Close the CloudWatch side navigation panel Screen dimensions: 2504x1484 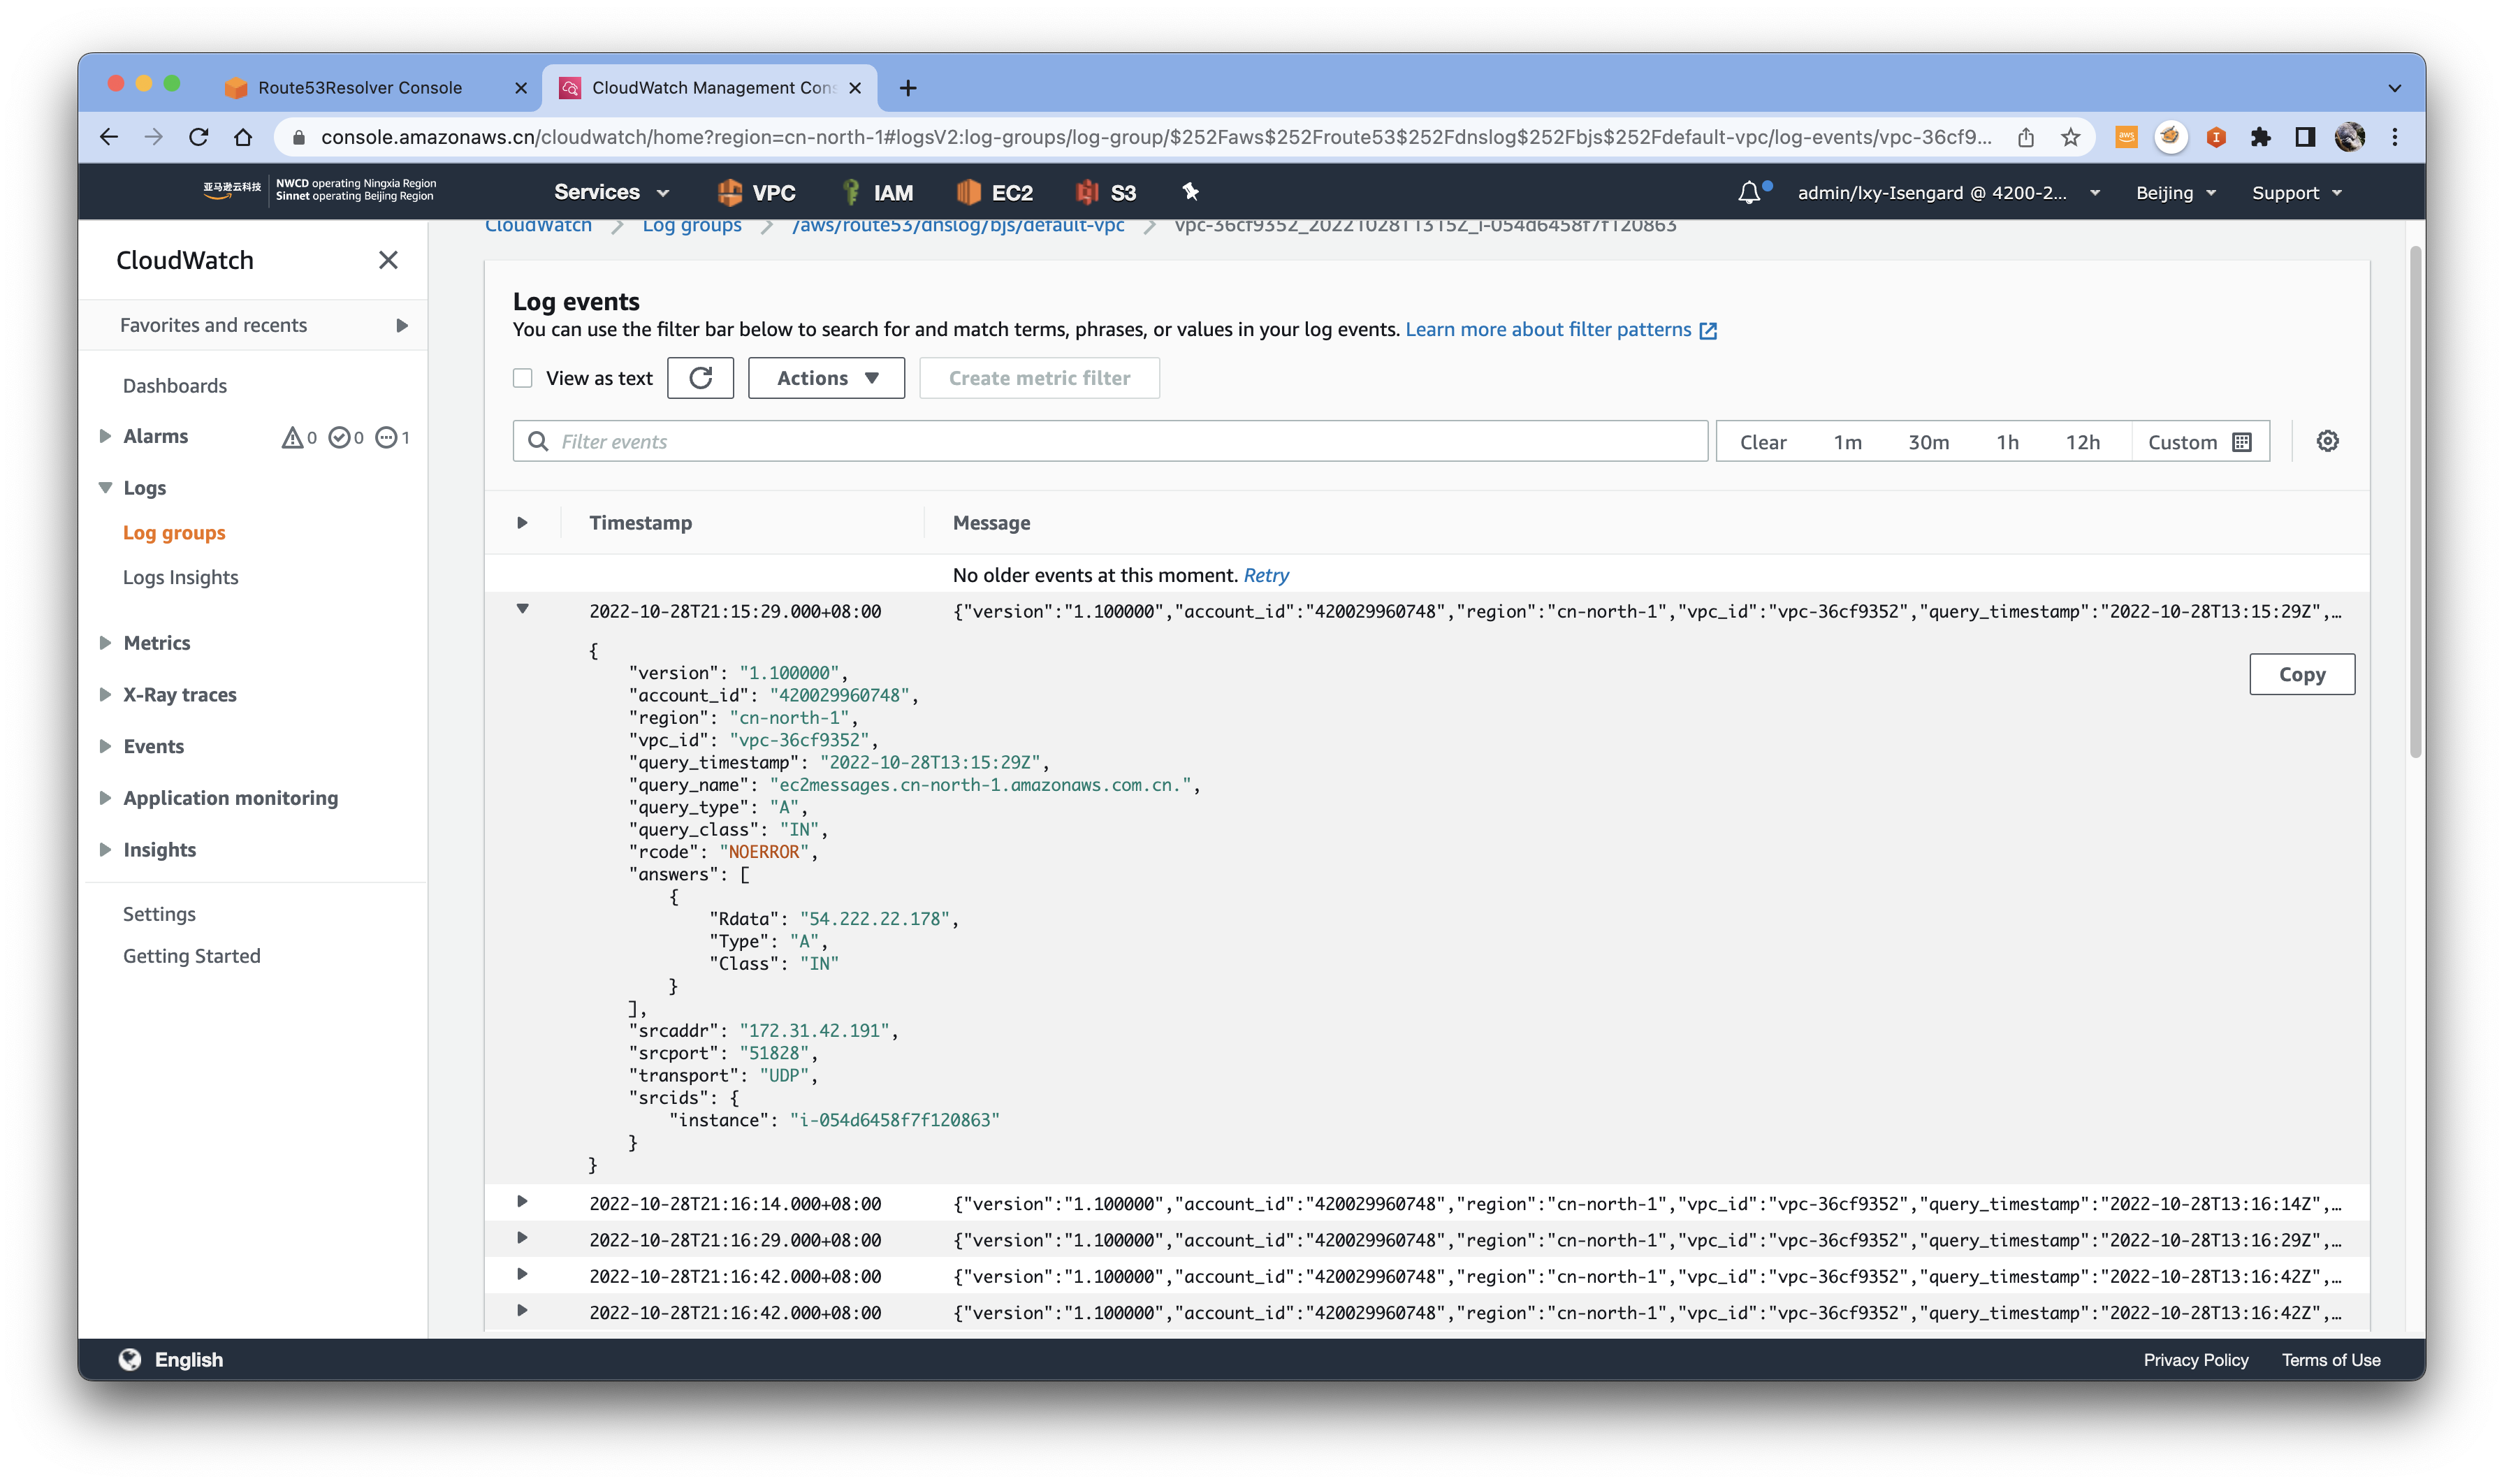pyautogui.click(x=388, y=260)
